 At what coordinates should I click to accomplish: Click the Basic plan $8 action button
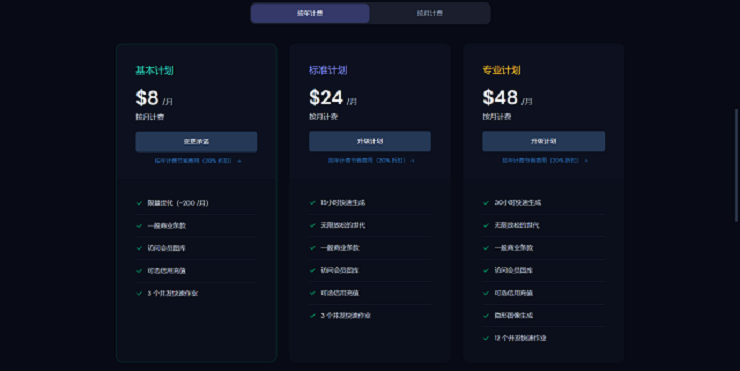pos(196,142)
